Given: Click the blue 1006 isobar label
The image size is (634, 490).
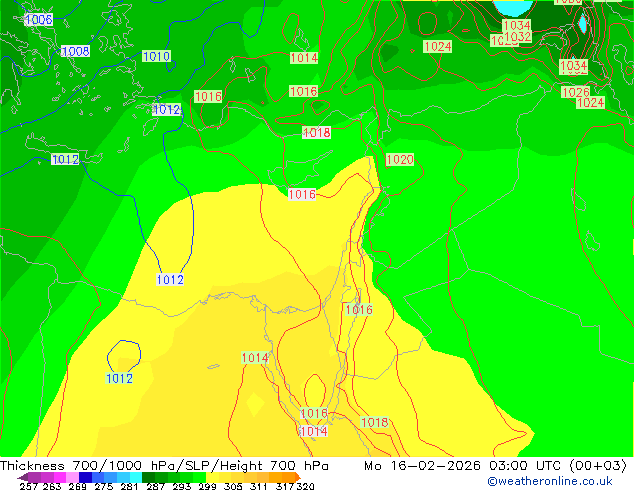Looking at the screenshot, I should point(38,19).
